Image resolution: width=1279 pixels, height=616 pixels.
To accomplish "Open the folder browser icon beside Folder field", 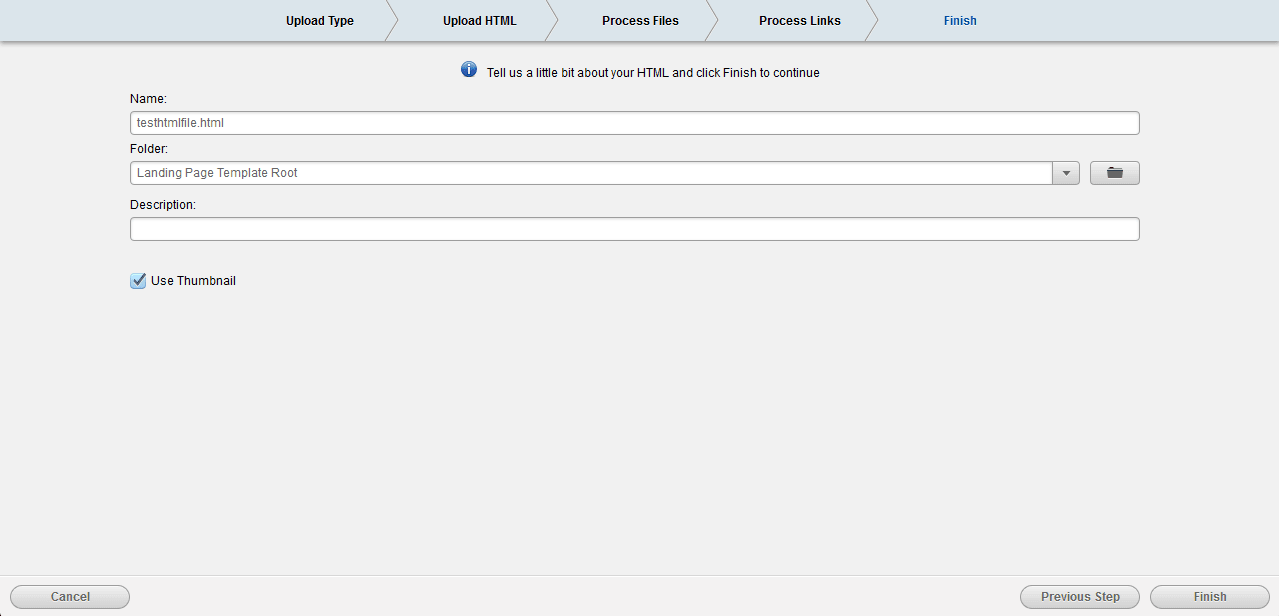I will click(x=1114, y=172).
